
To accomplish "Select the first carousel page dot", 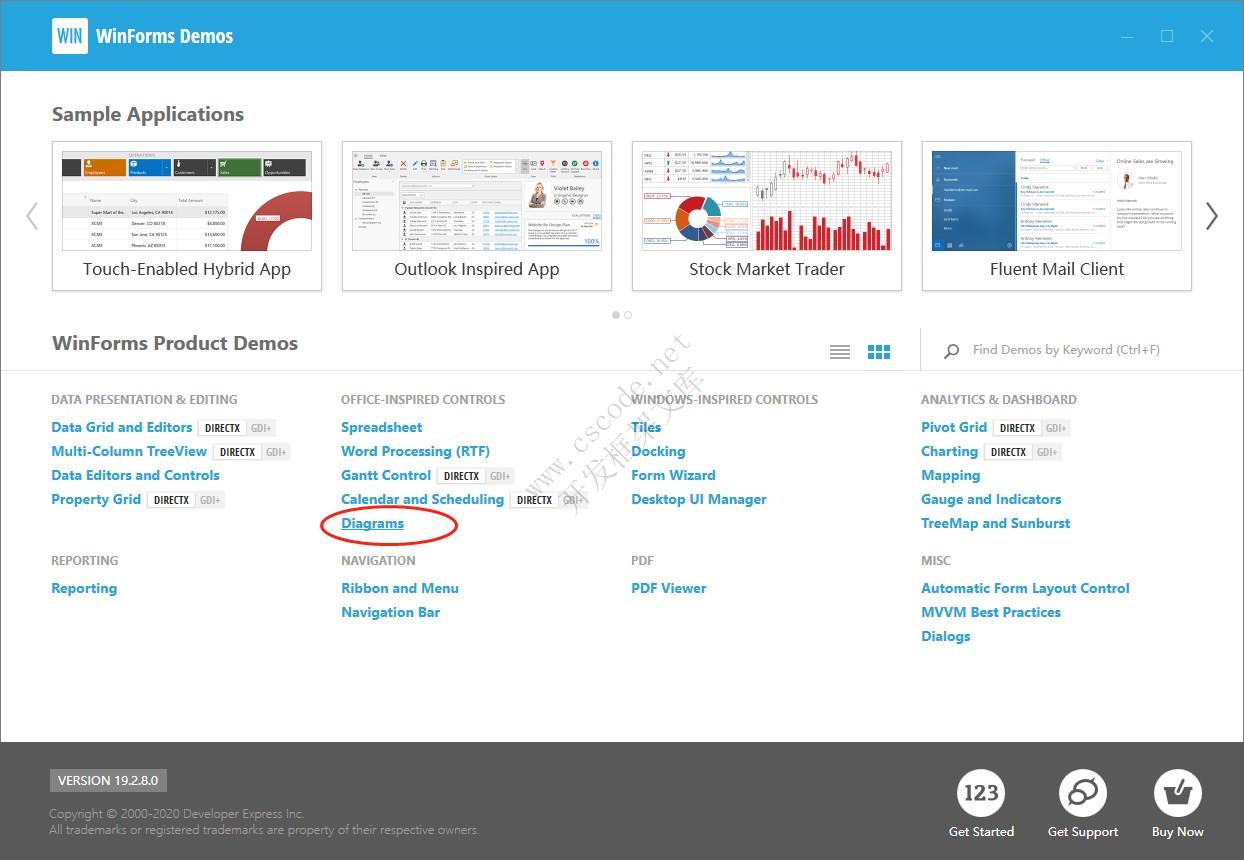I will point(616,315).
